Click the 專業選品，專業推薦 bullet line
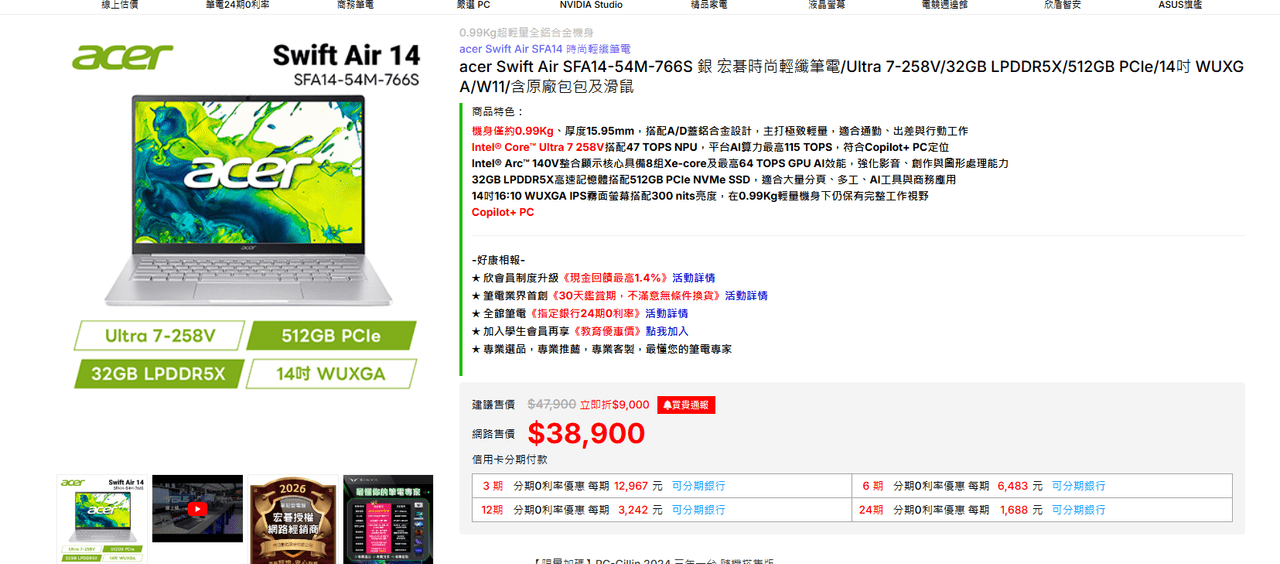Screen dimensions: 1280x564 tap(601, 350)
